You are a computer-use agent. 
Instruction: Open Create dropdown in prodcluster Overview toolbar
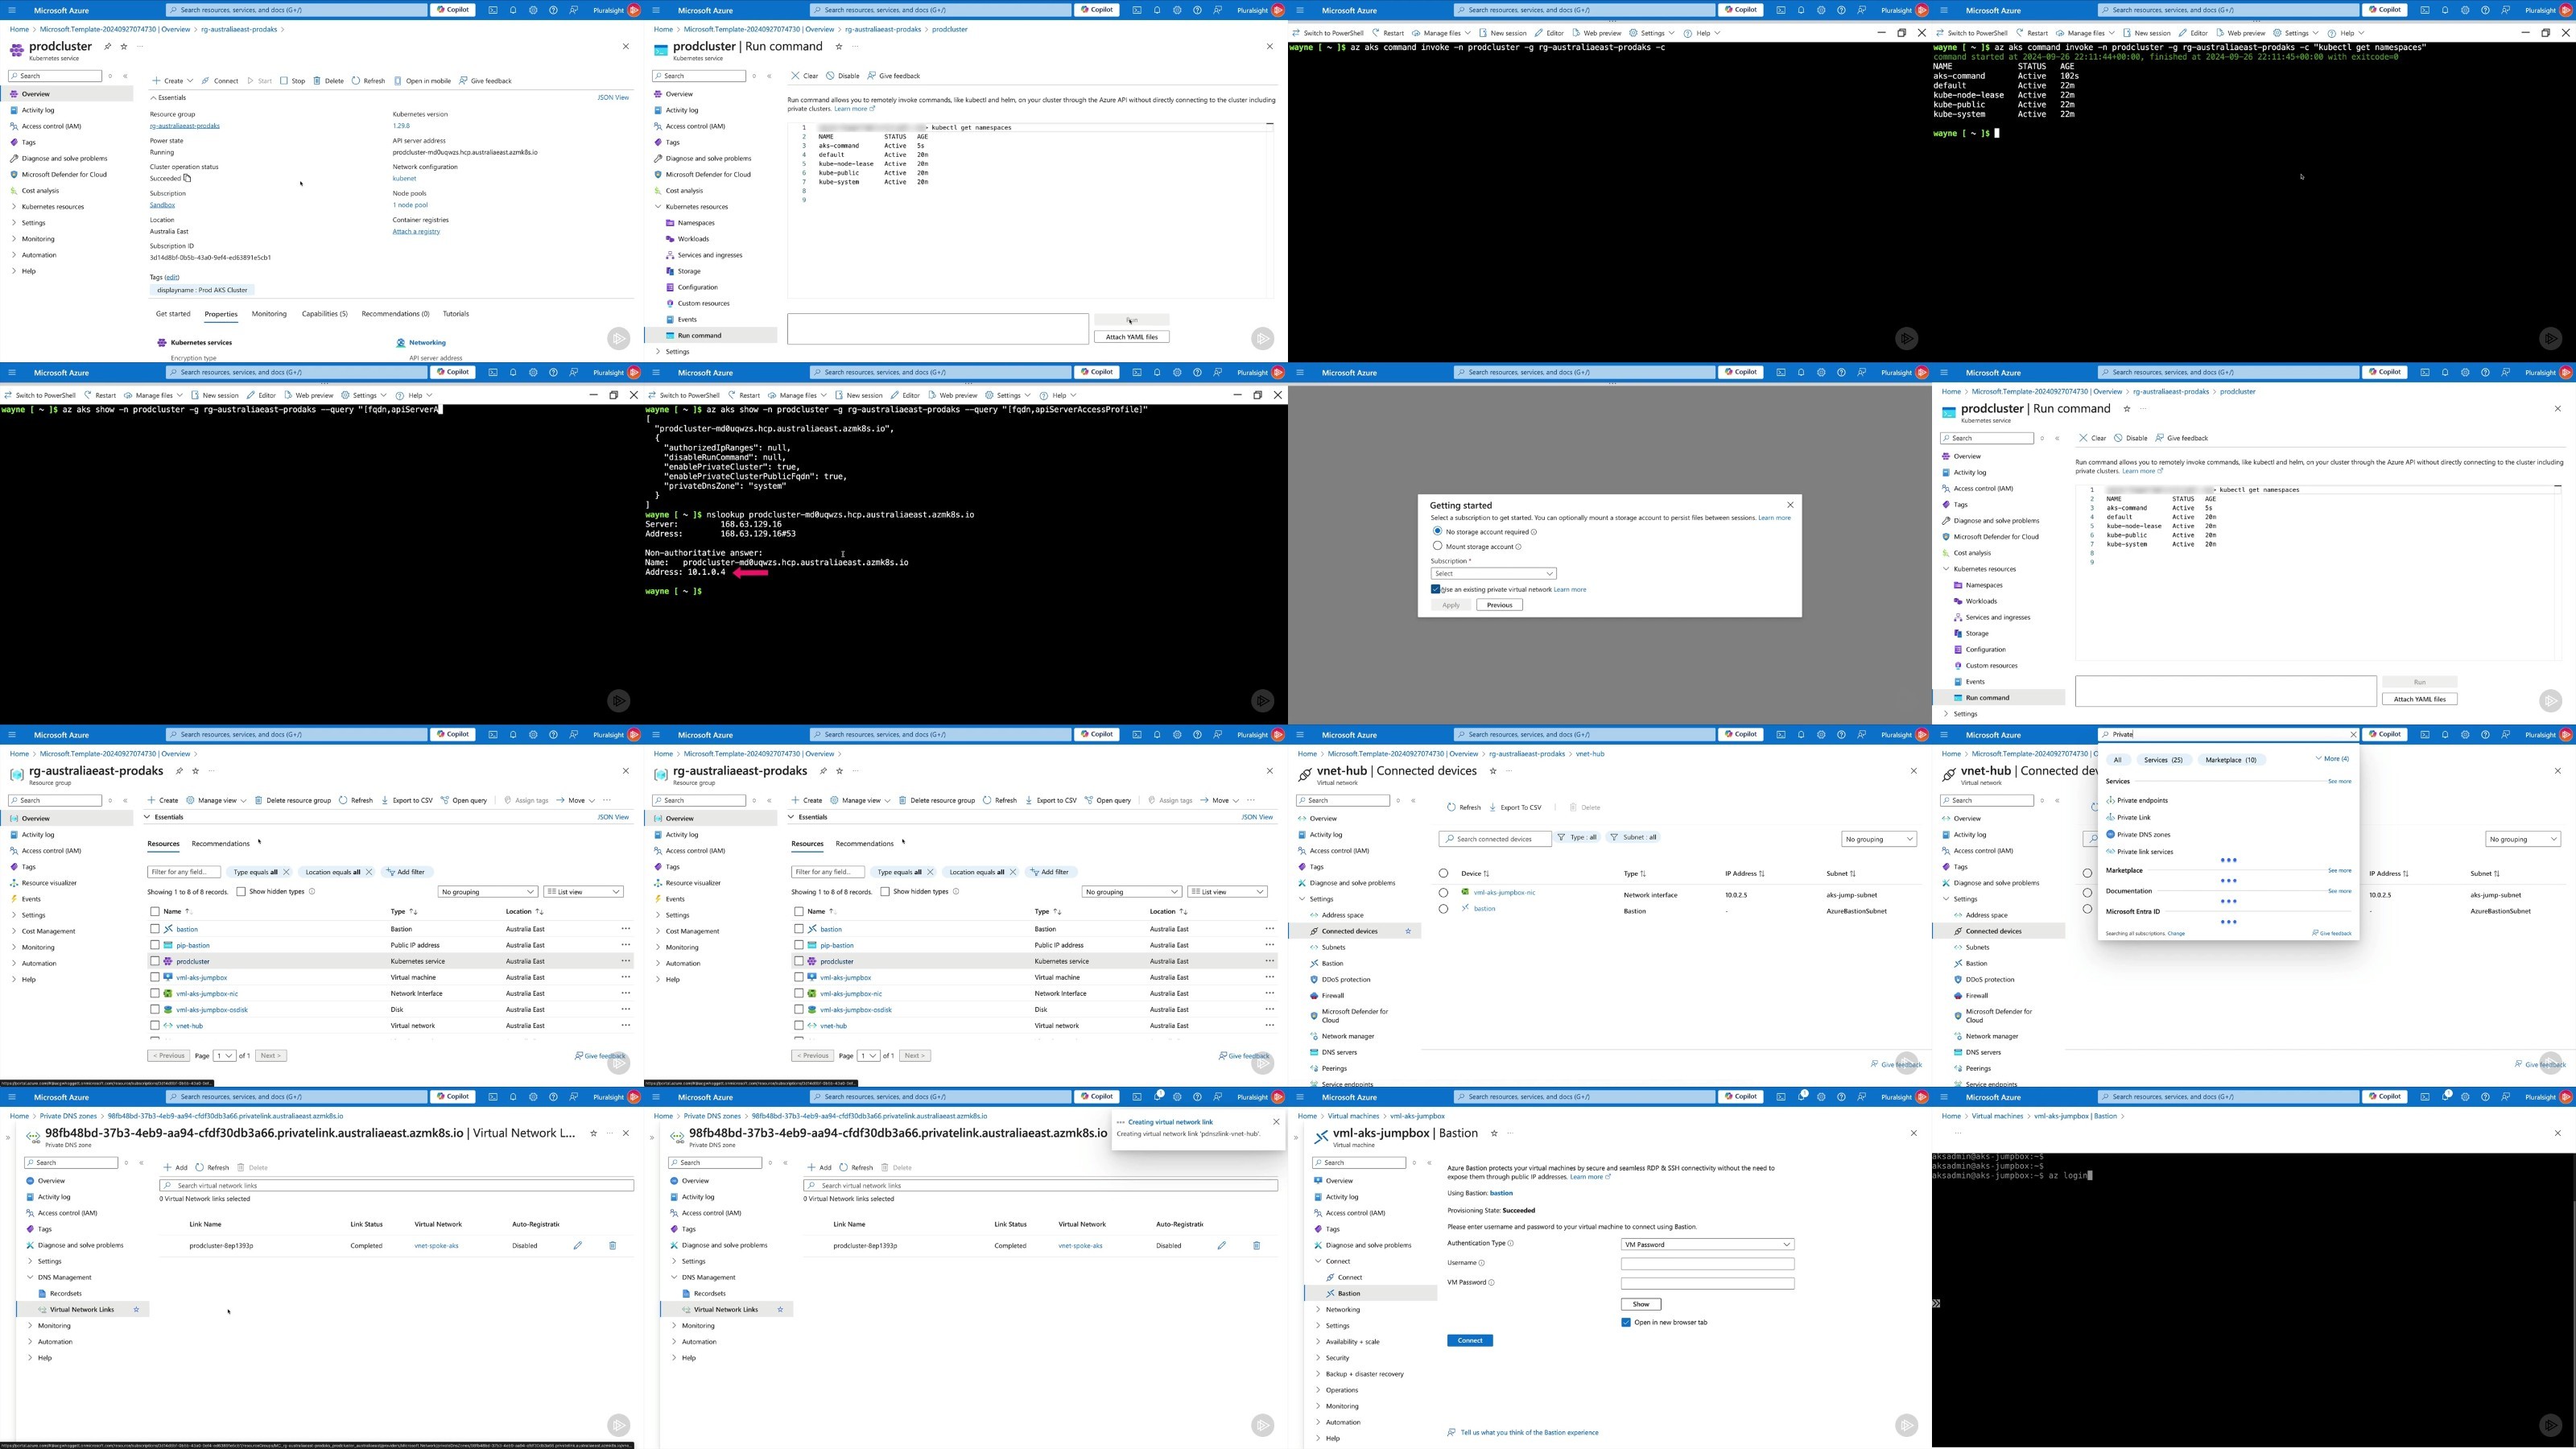click(x=172, y=81)
